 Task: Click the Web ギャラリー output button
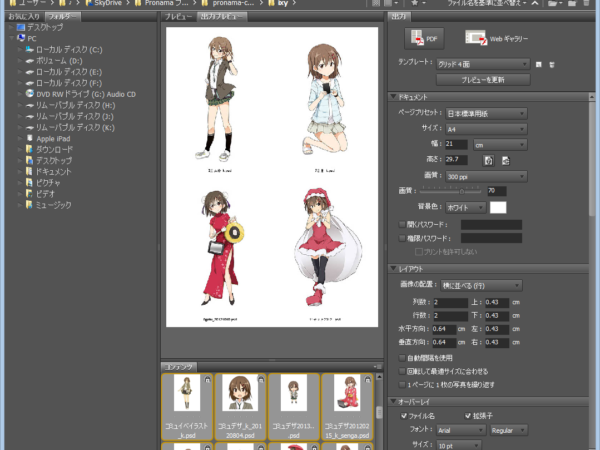coord(497,38)
